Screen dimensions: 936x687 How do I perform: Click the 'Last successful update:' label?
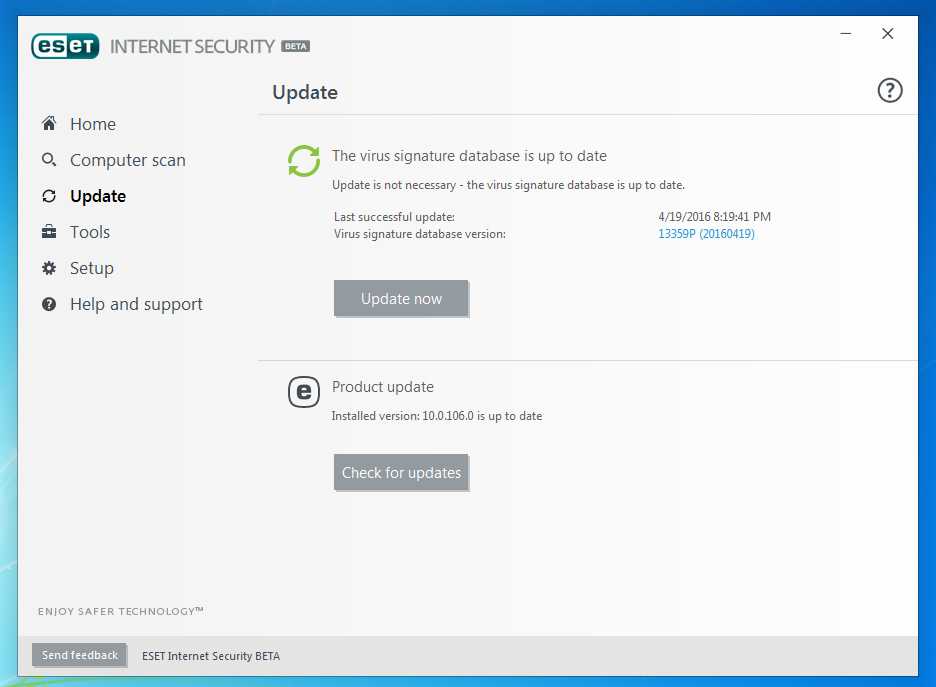pyautogui.click(x=394, y=217)
